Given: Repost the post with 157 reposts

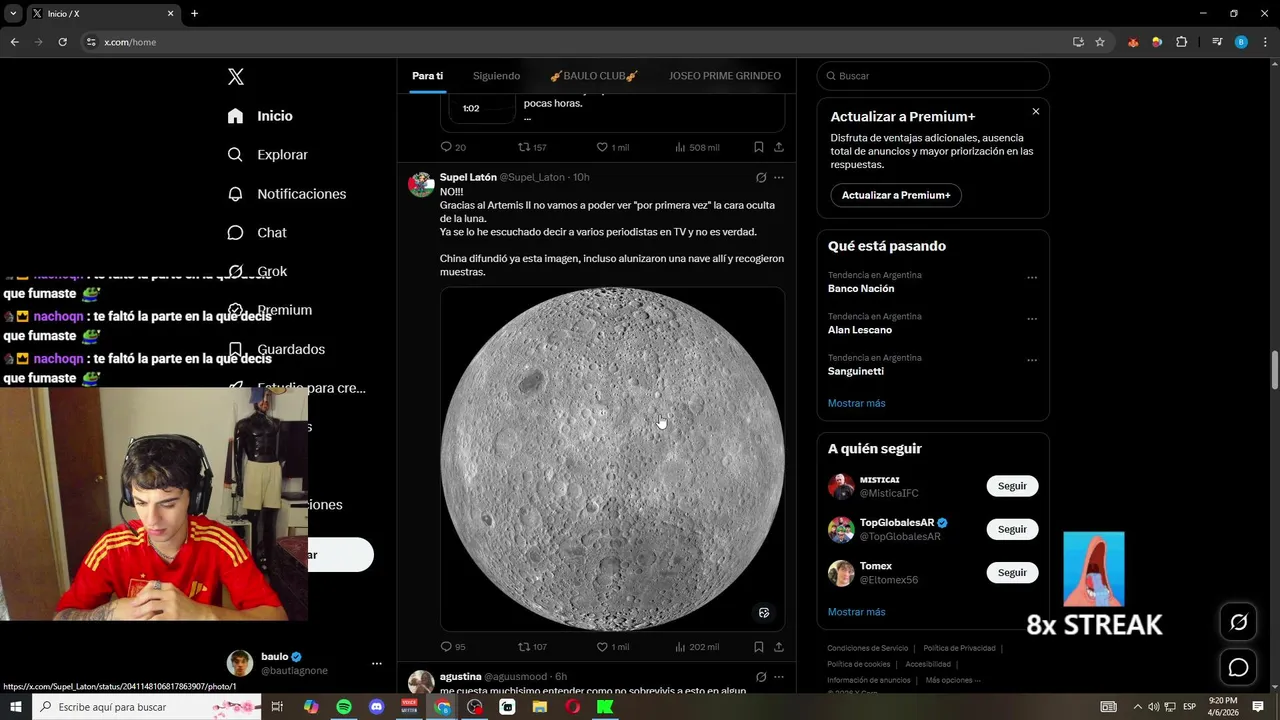Looking at the screenshot, I should (532, 147).
